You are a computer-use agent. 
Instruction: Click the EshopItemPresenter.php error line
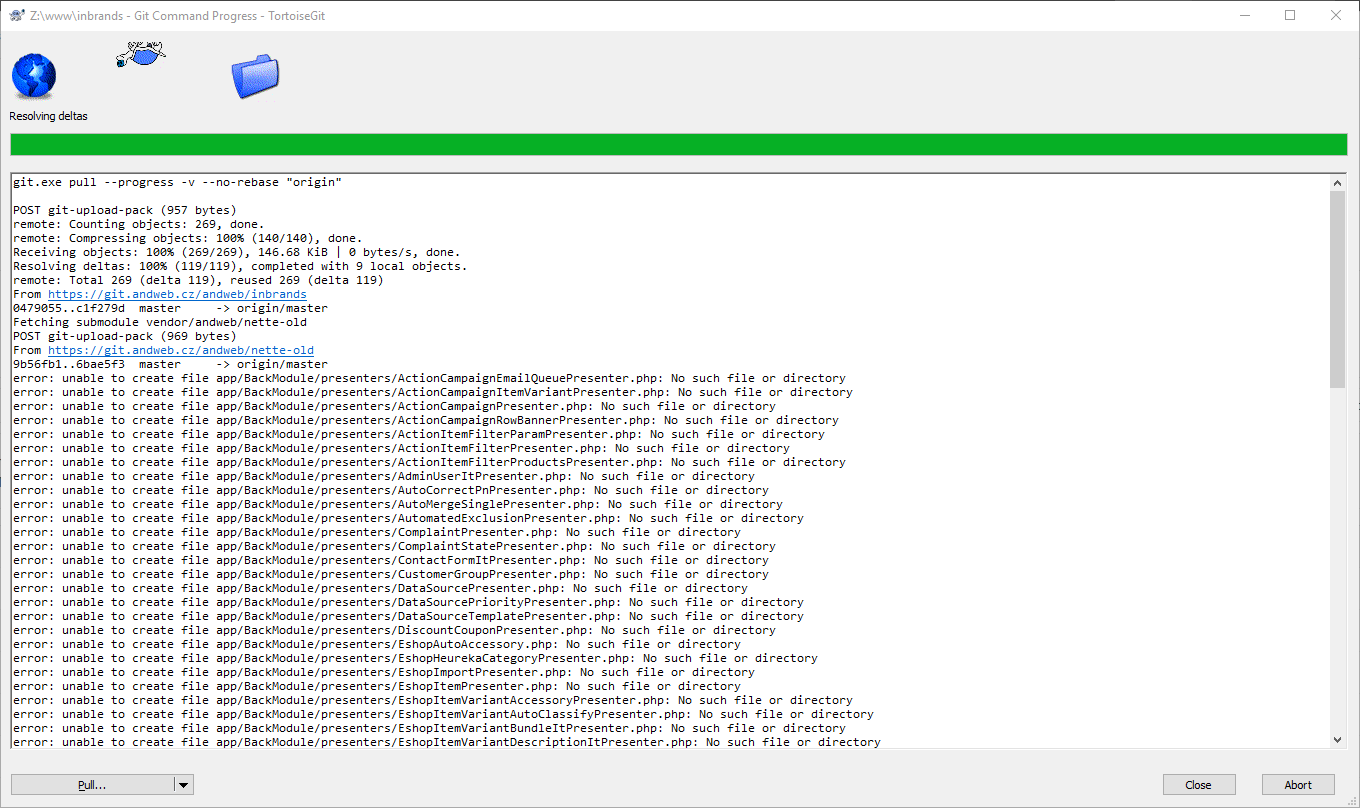377,687
